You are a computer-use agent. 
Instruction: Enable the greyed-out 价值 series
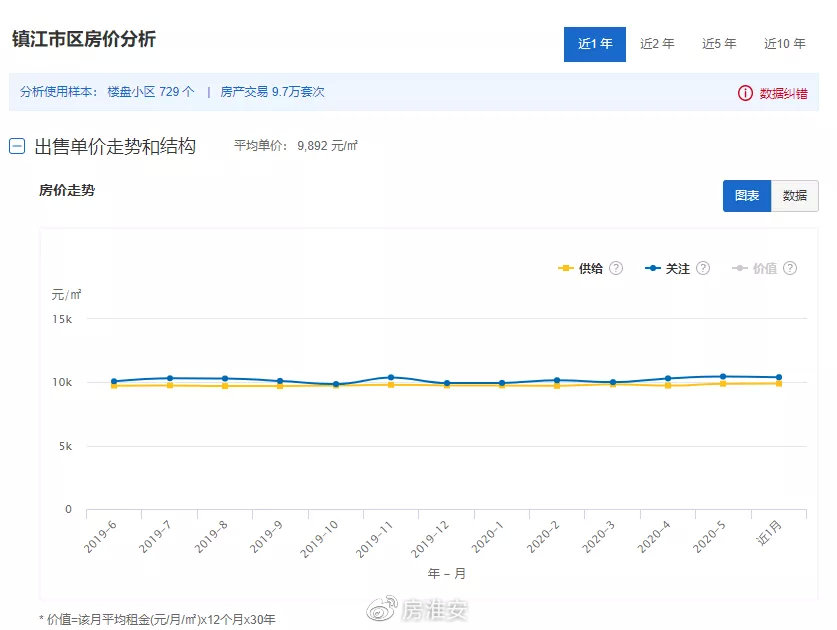point(764,269)
